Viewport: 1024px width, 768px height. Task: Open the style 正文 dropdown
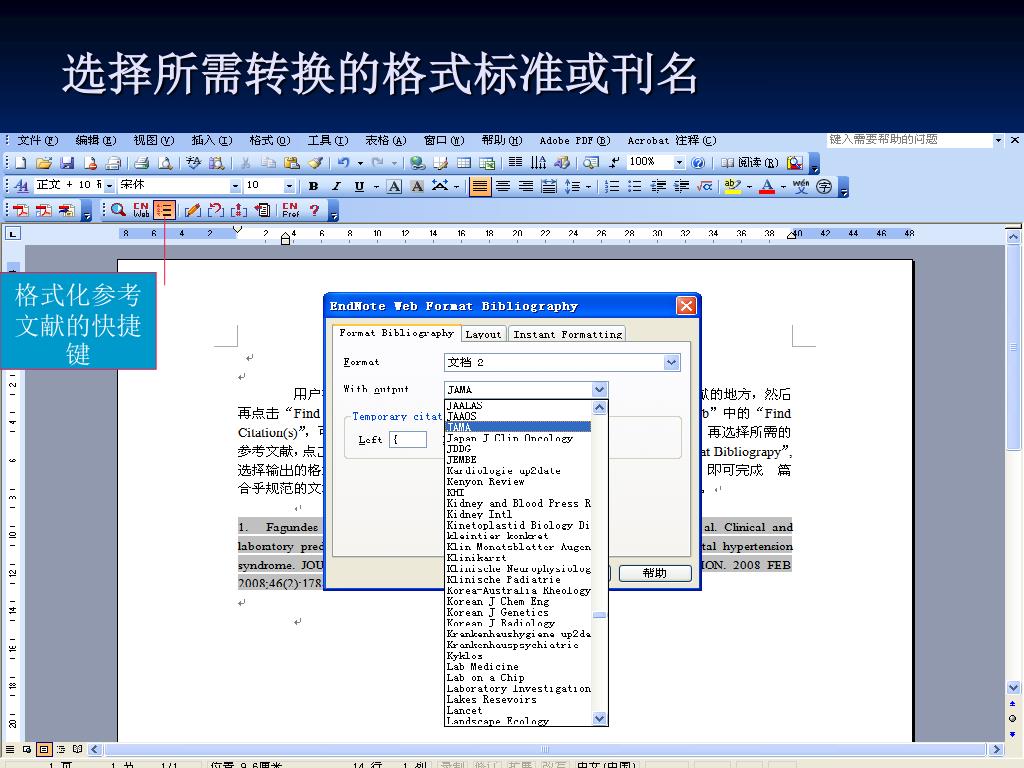click(109, 186)
